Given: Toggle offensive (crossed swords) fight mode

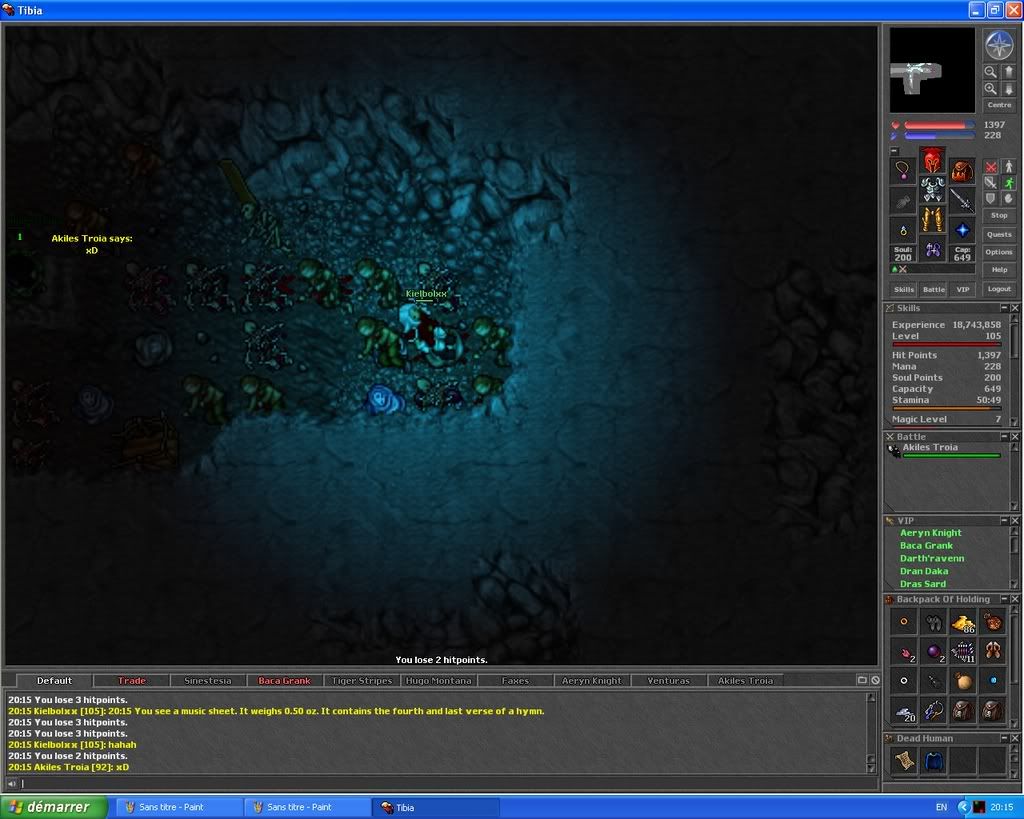Looking at the screenshot, I should tap(991, 167).
